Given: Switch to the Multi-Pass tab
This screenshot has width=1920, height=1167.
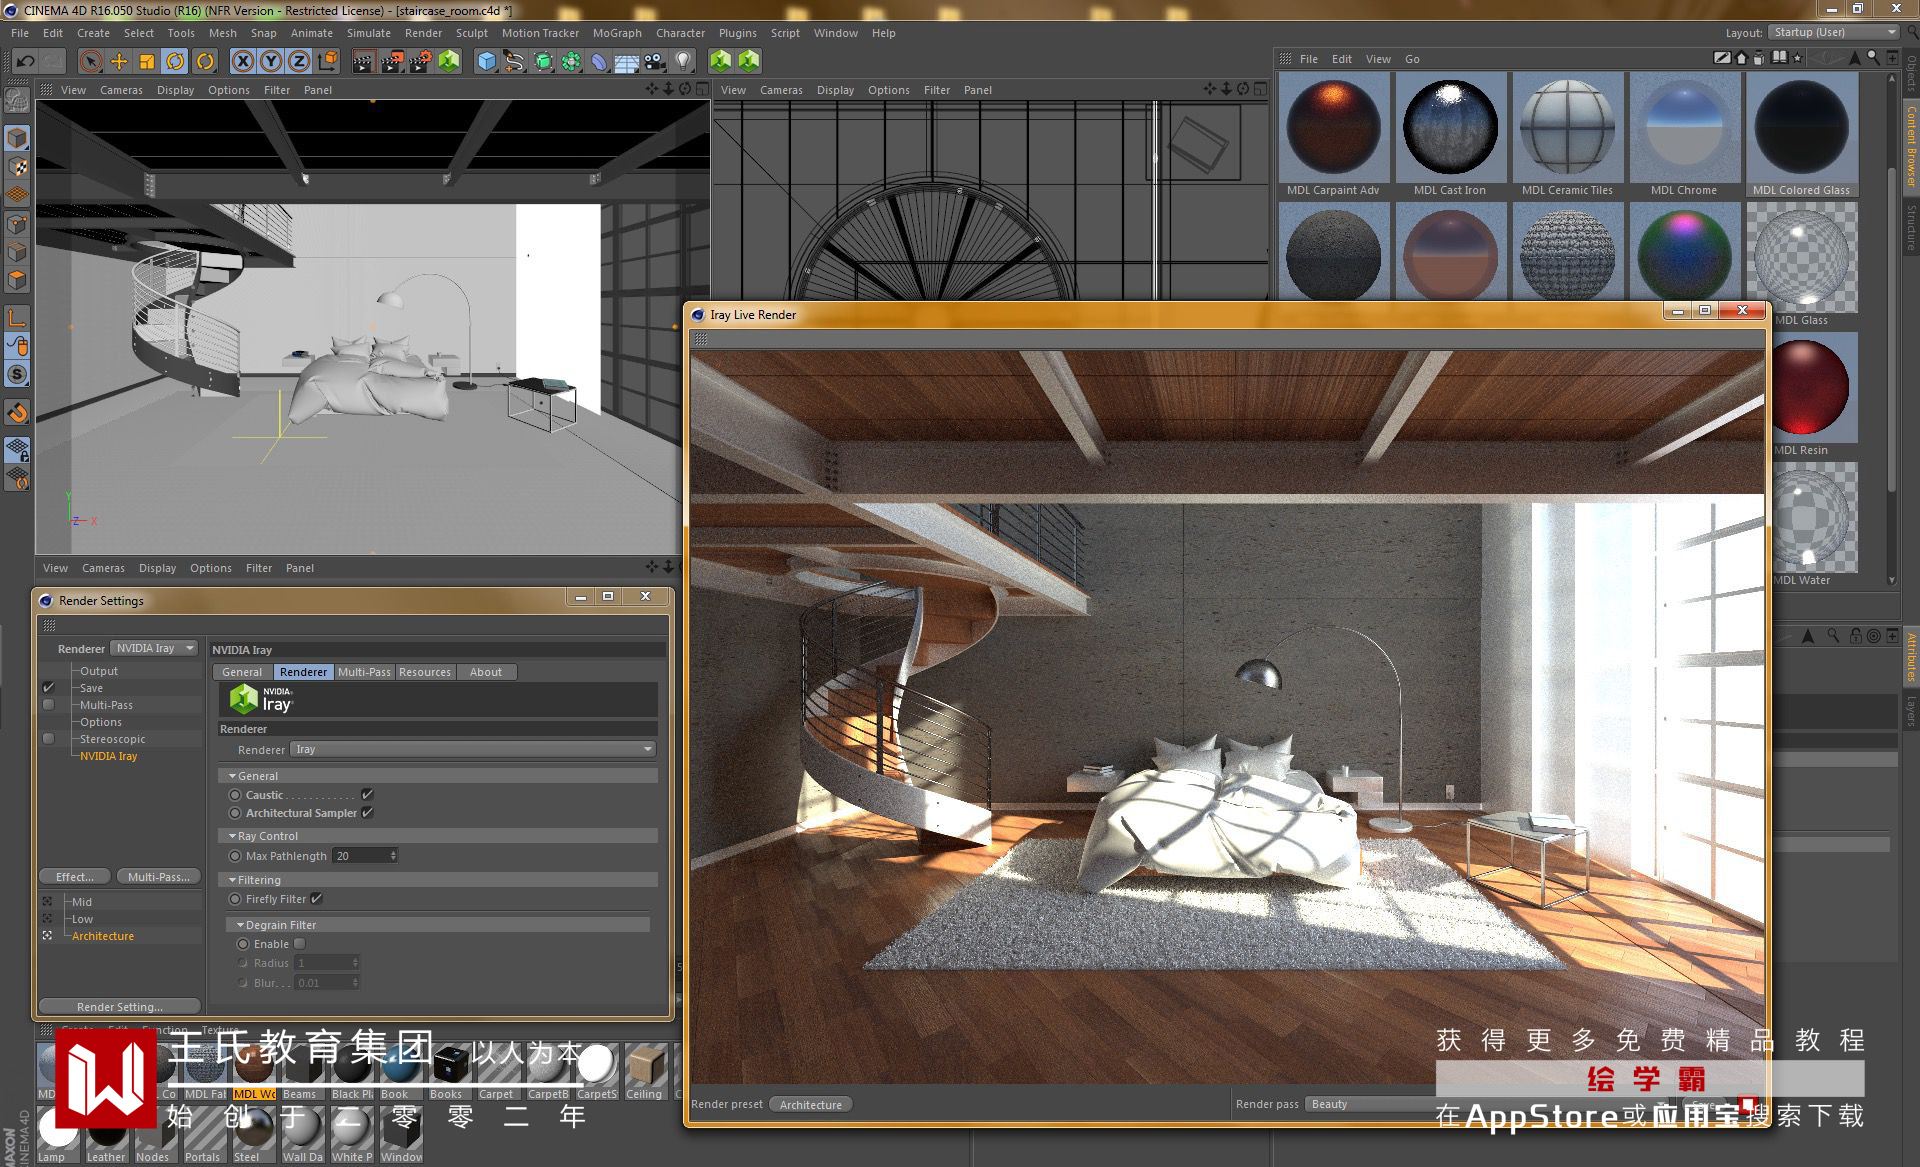Looking at the screenshot, I should pyautogui.click(x=364, y=672).
